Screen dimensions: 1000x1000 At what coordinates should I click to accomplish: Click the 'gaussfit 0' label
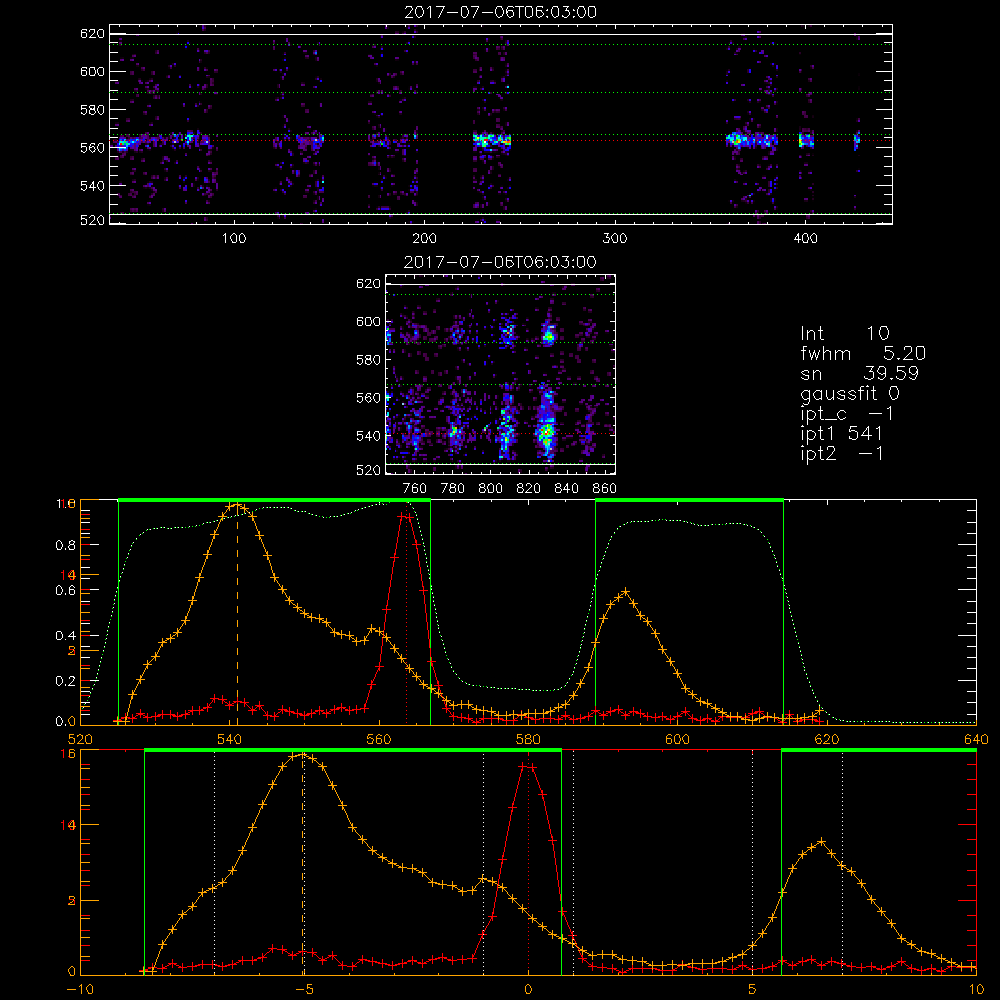(850, 393)
